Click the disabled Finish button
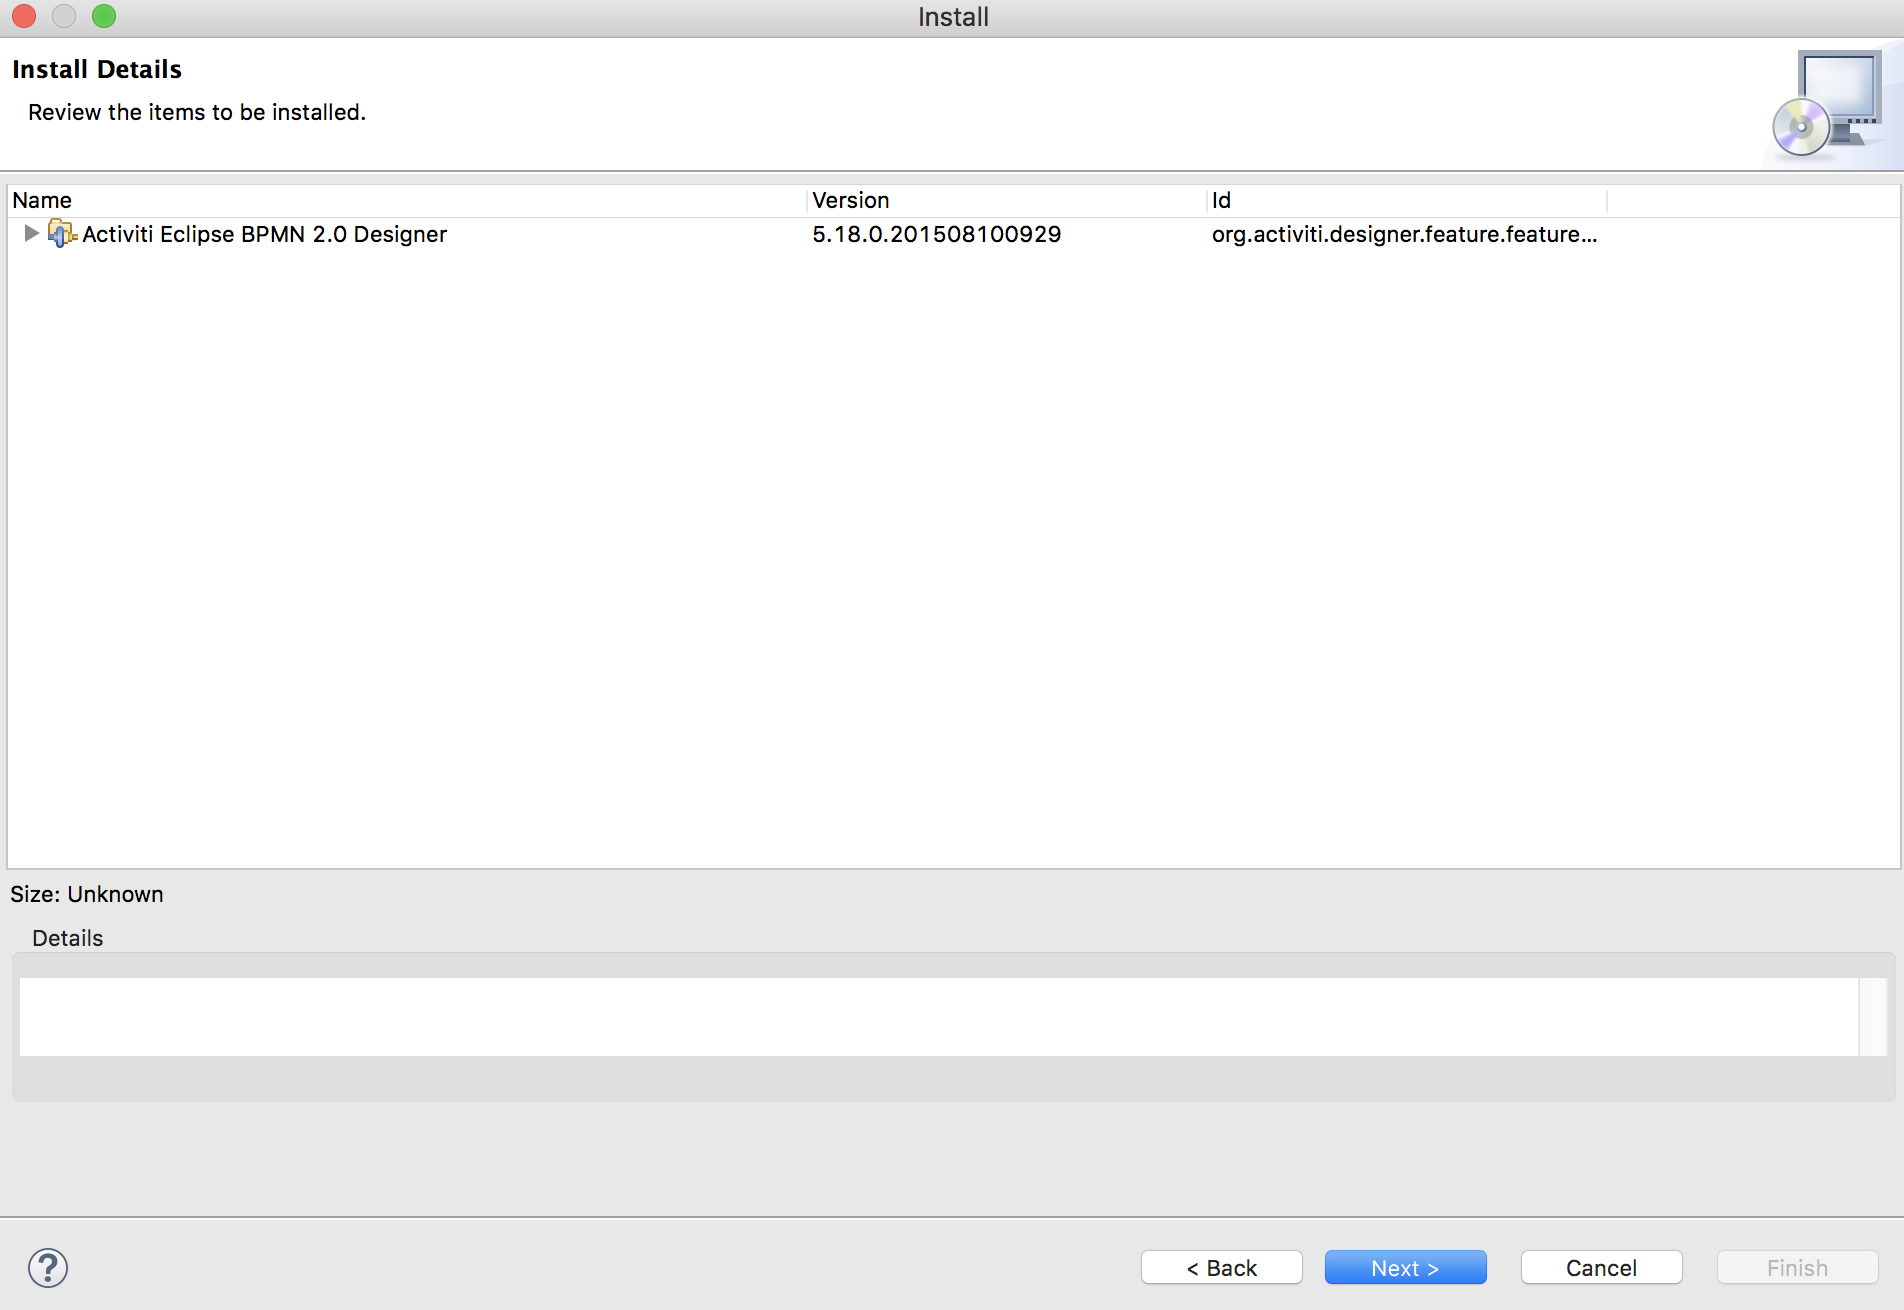 (x=1797, y=1268)
